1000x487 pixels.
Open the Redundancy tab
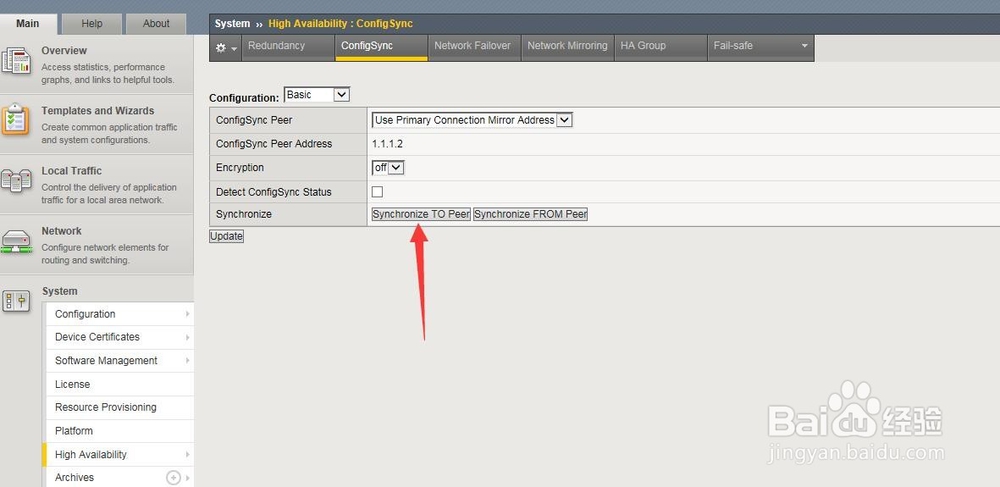click(288, 48)
